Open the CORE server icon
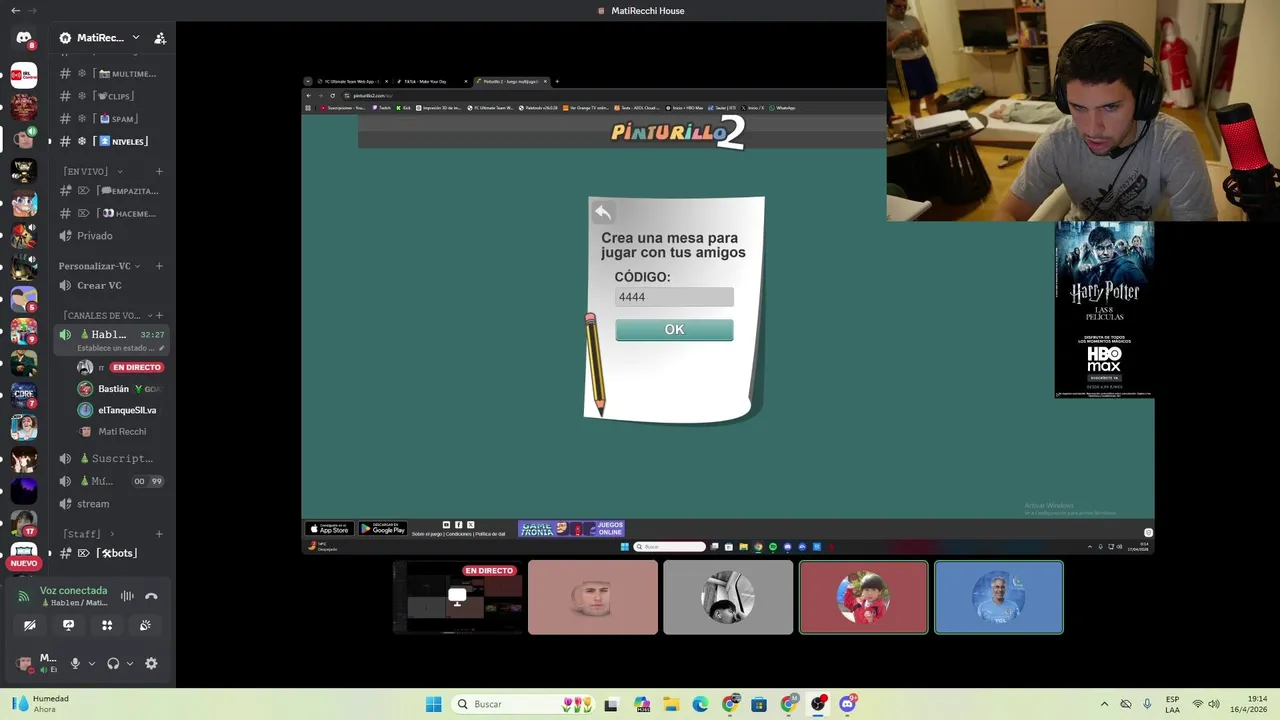The image size is (1280, 720). pos(24,394)
